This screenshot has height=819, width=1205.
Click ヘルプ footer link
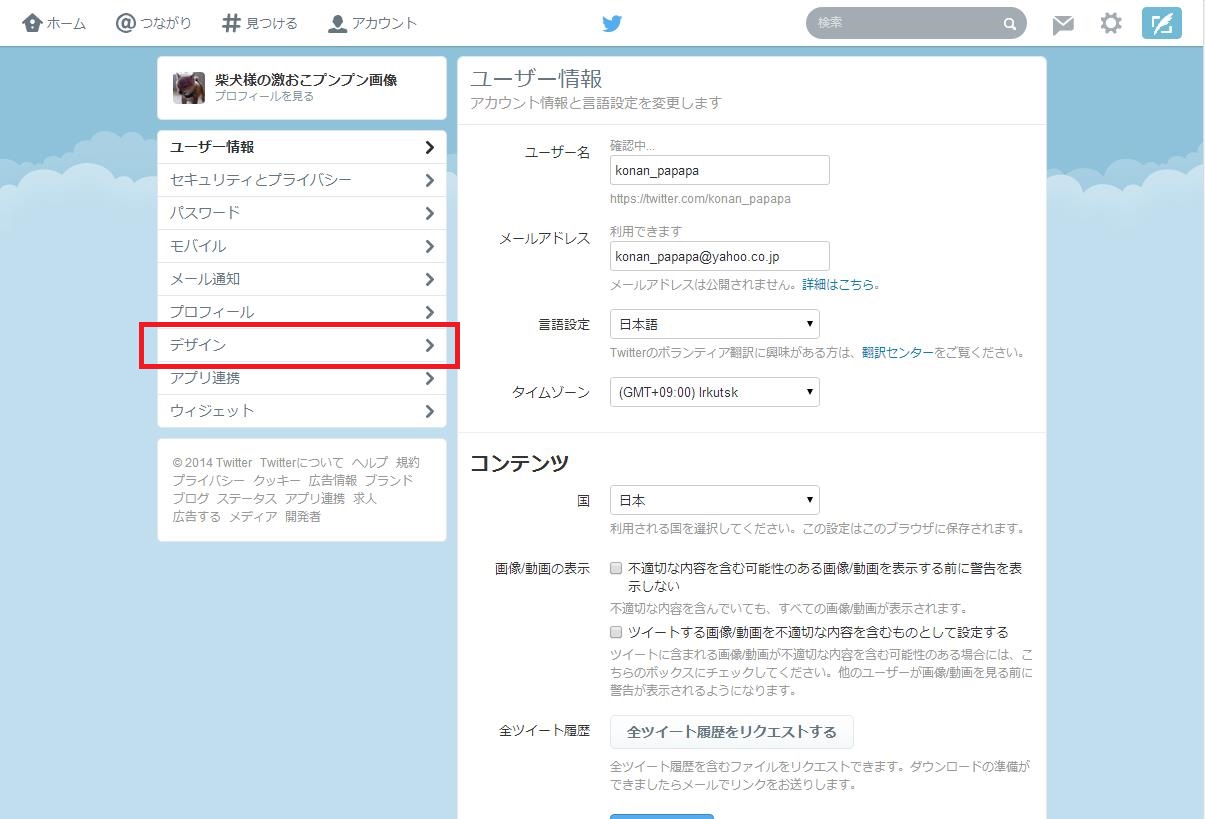pyautogui.click(x=370, y=463)
